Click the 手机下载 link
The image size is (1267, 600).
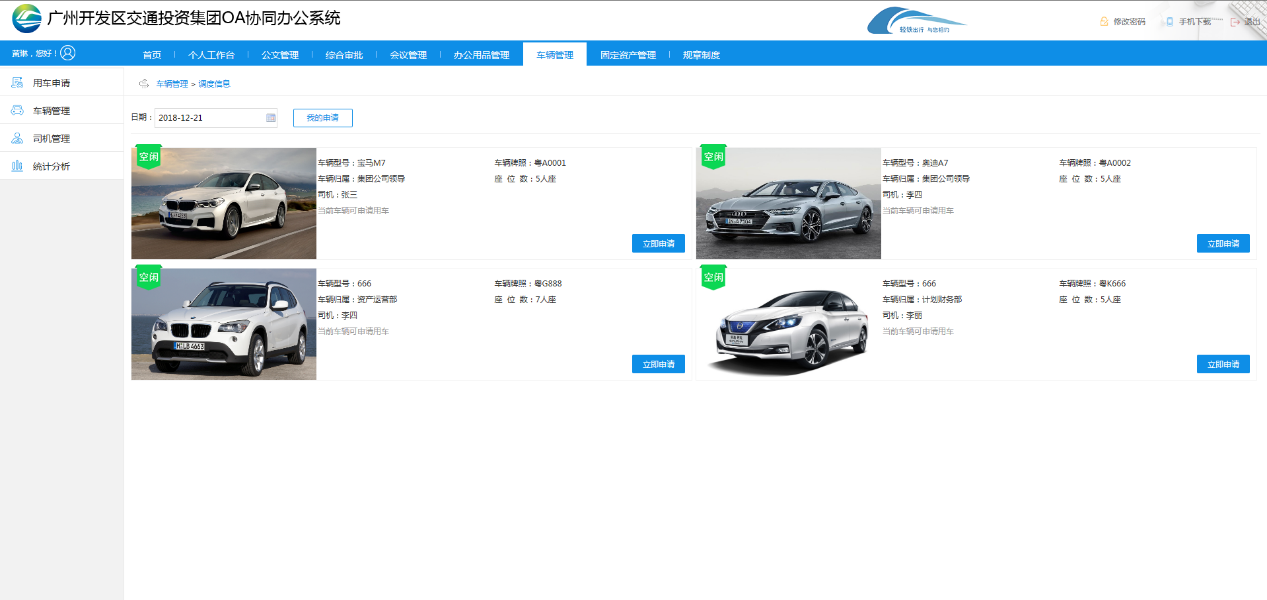[x=1195, y=21]
